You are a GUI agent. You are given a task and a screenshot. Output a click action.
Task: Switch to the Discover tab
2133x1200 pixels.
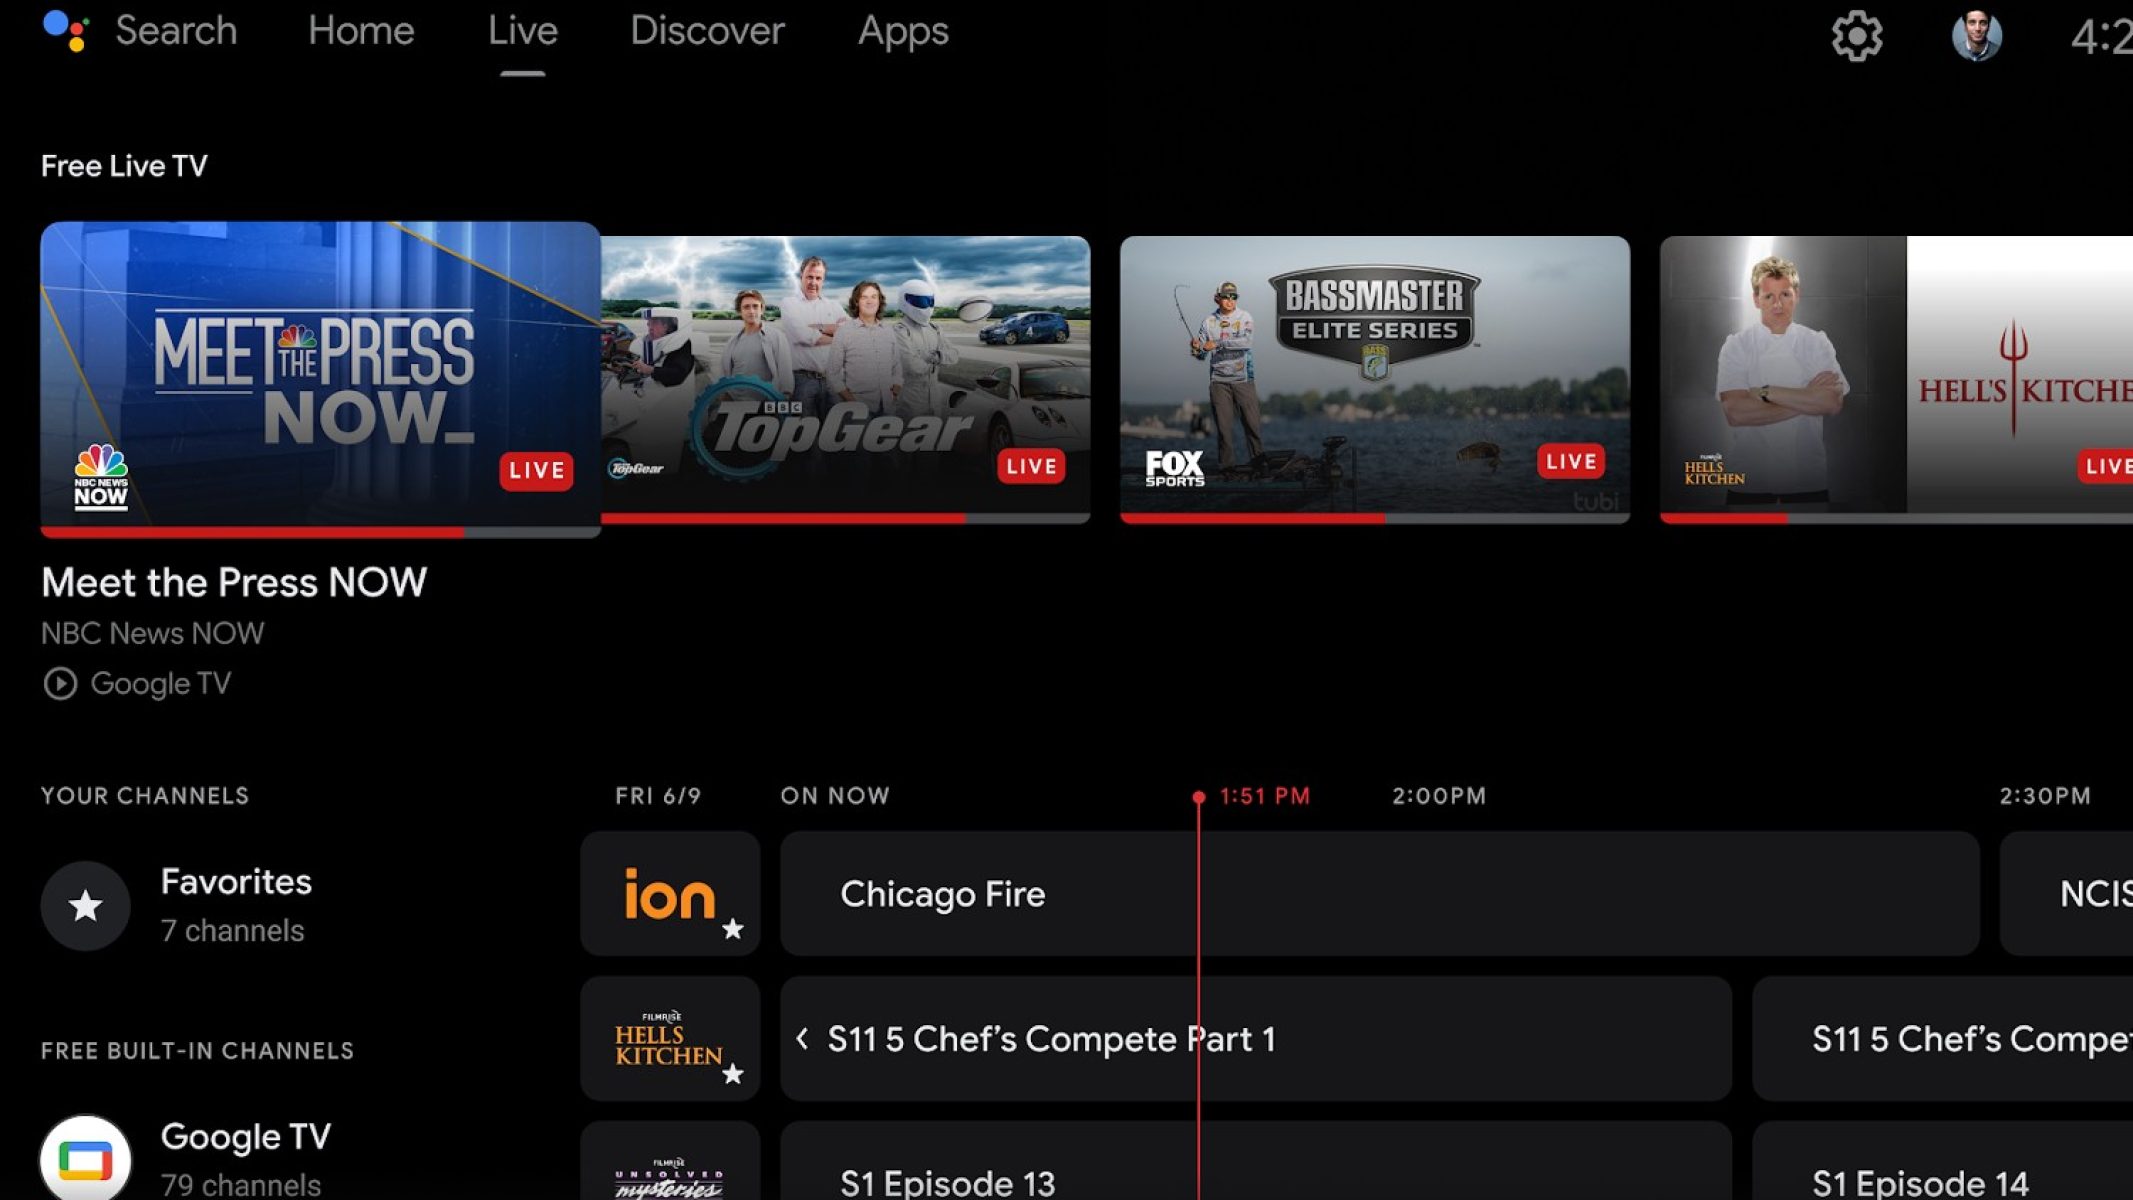[707, 31]
